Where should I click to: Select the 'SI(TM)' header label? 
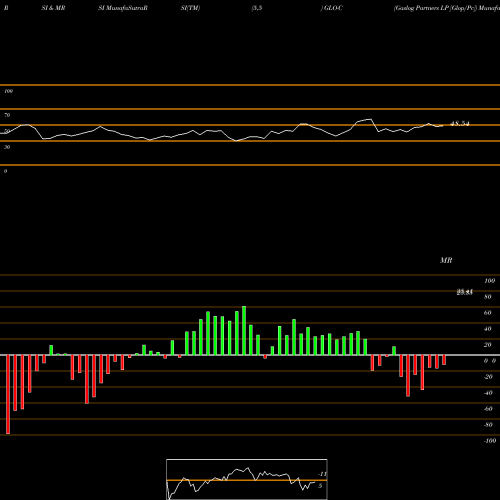point(190,8)
